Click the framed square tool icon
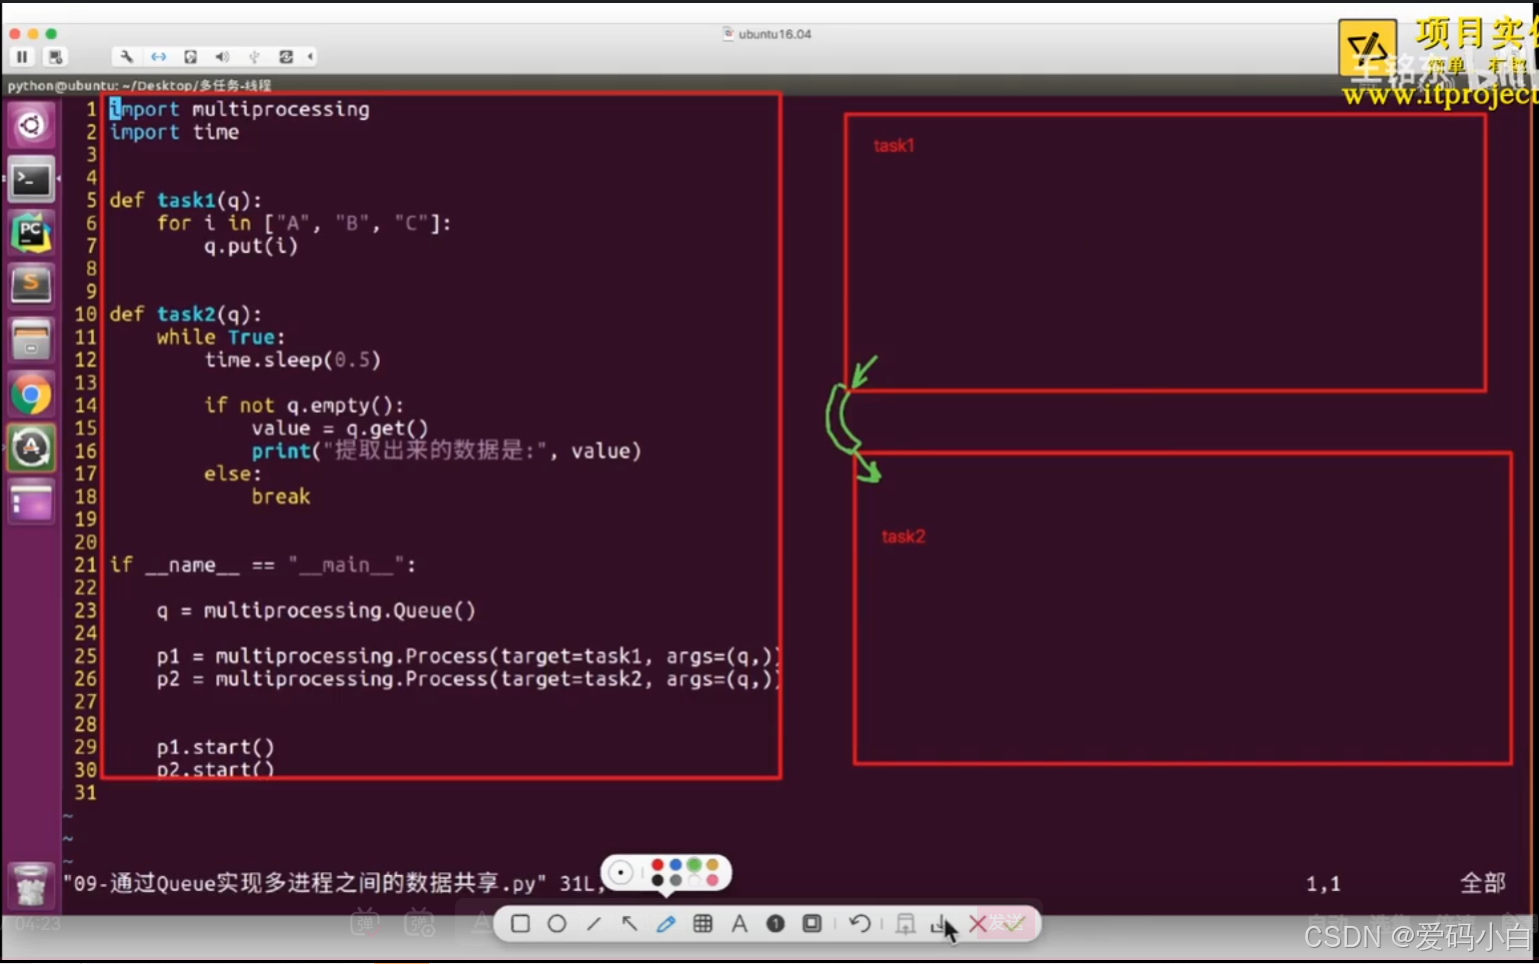Screen dimensions: 1539x964 [x=812, y=923]
